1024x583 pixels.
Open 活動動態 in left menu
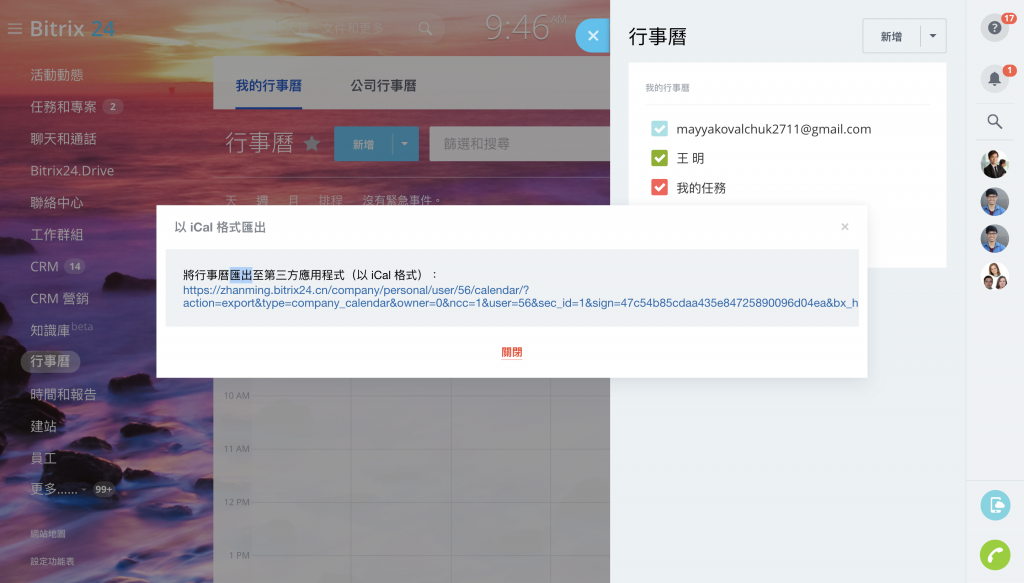(57, 75)
